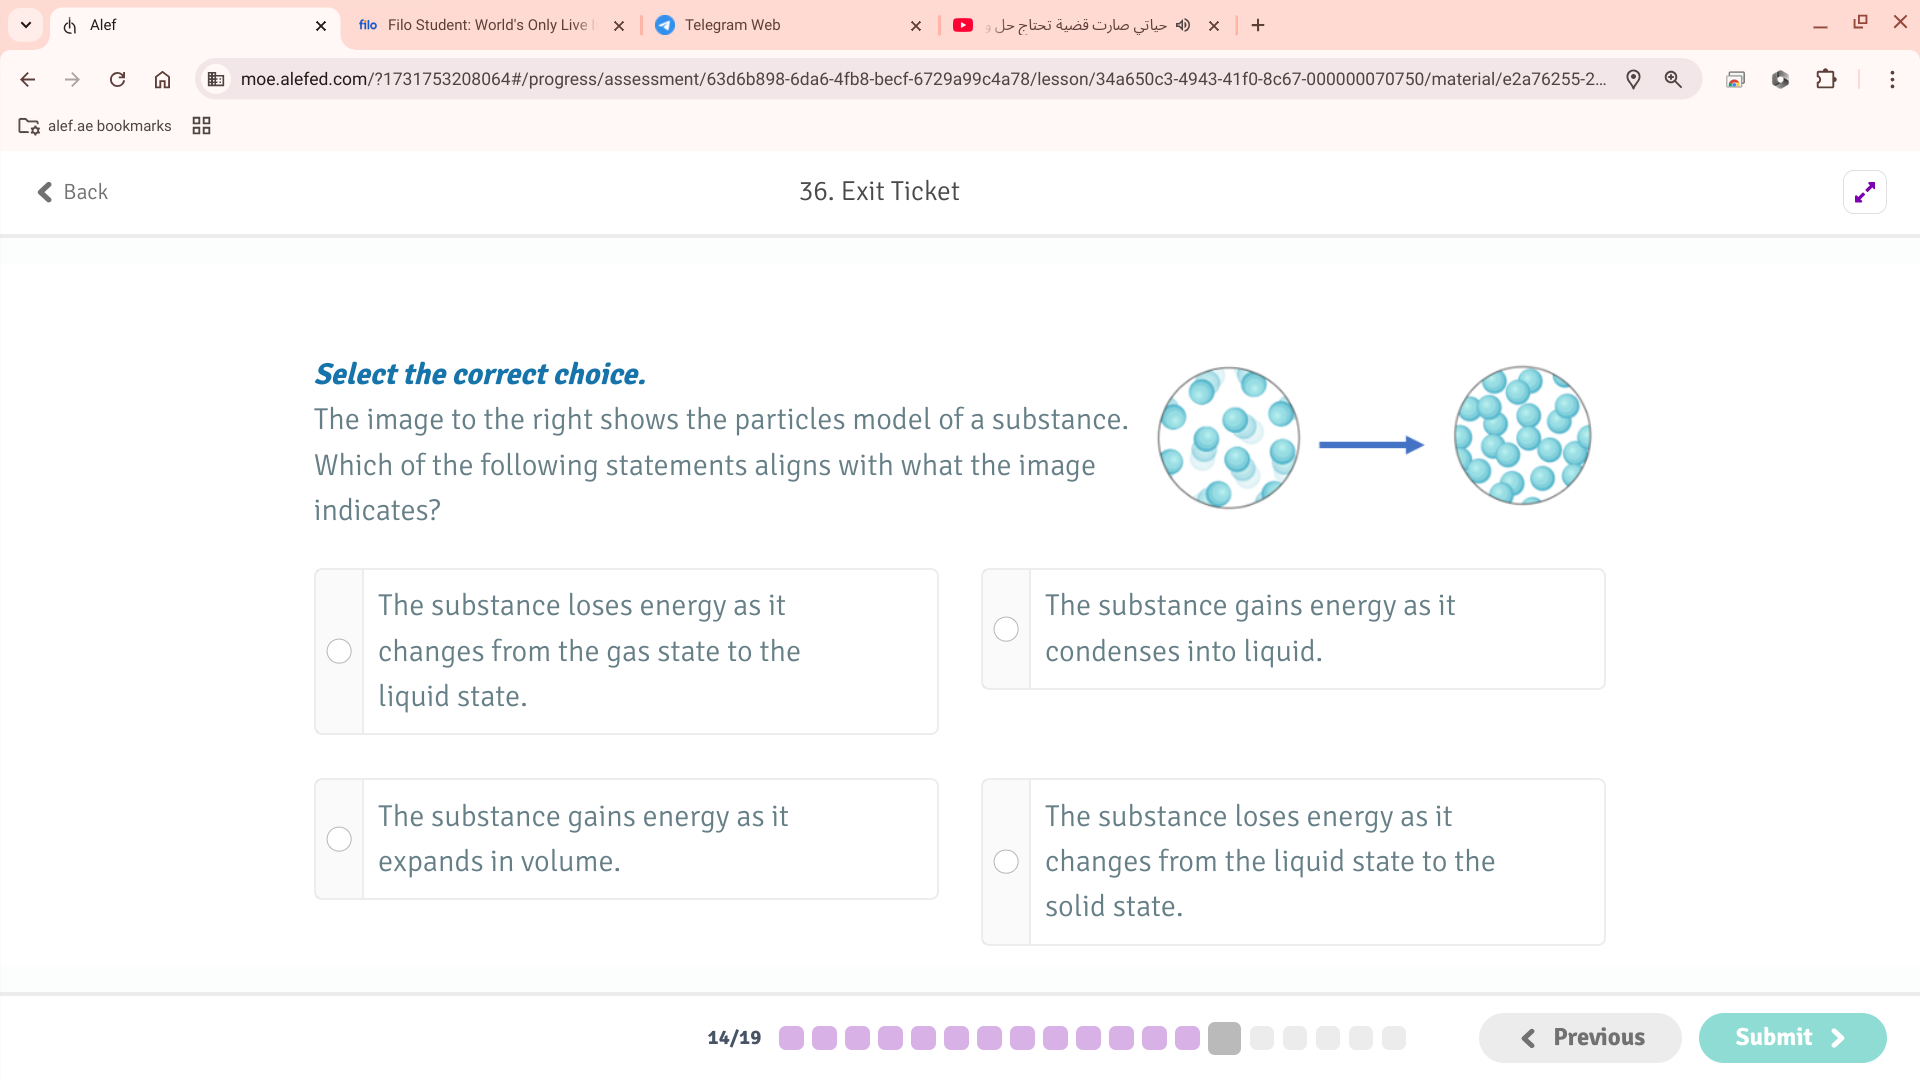Open Chrome three-dot menu
Screen dimensions: 1920x1080
(1891, 79)
